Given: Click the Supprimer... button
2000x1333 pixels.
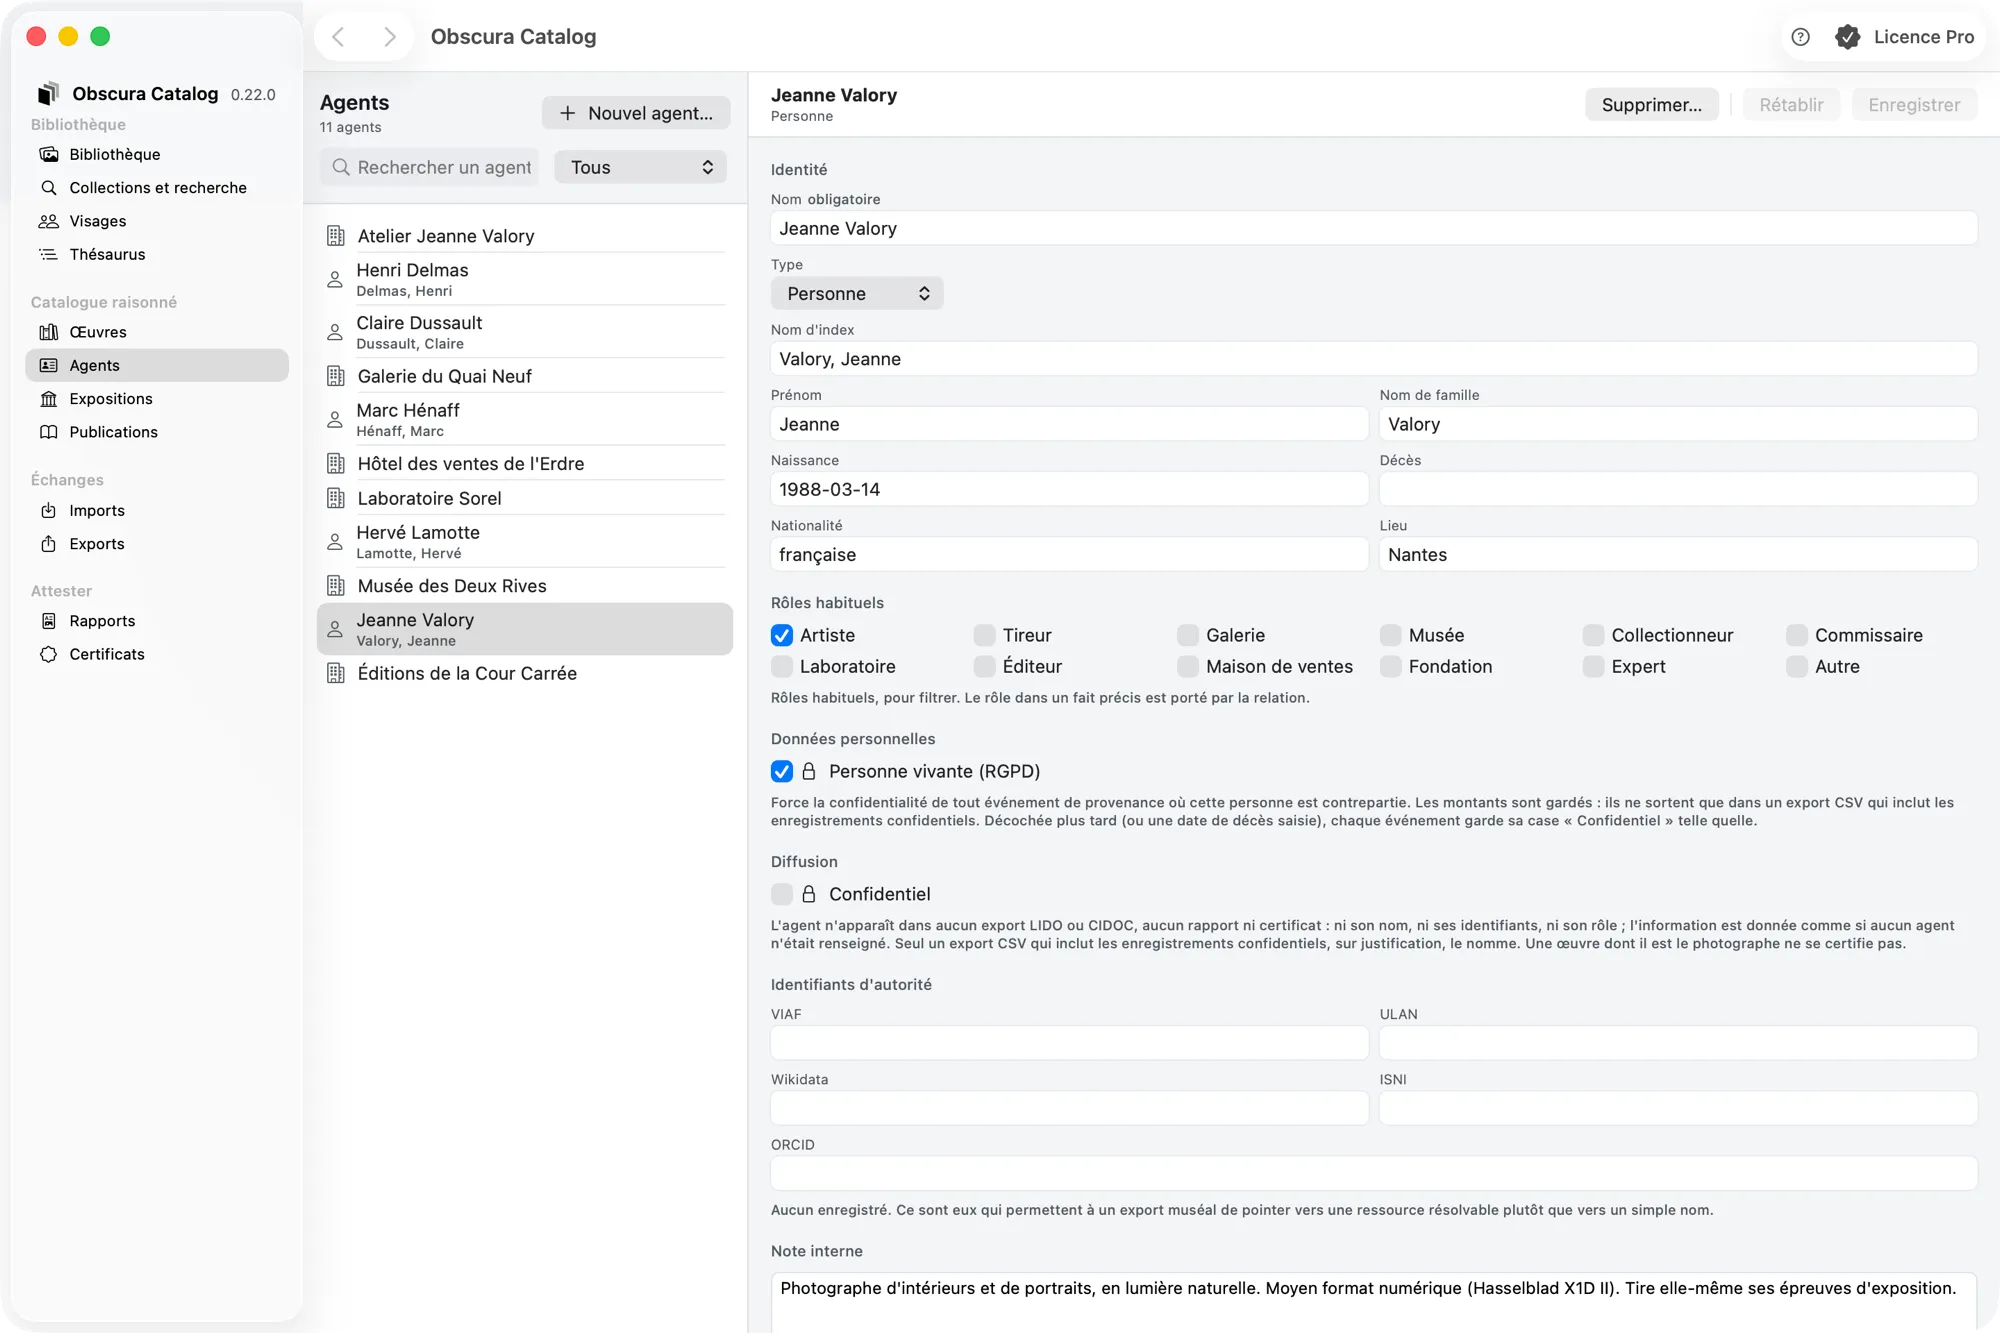Looking at the screenshot, I should click(x=1651, y=104).
